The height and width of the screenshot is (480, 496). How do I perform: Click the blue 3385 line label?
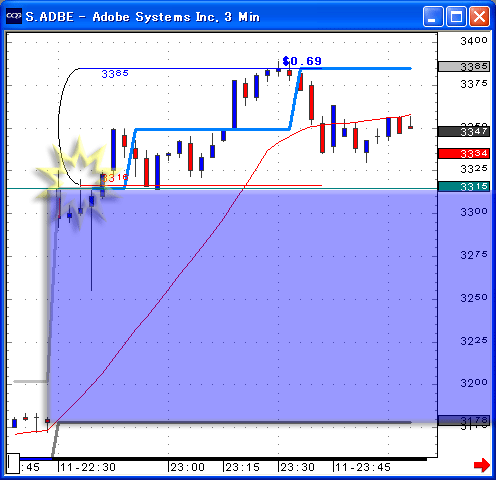click(x=115, y=73)
